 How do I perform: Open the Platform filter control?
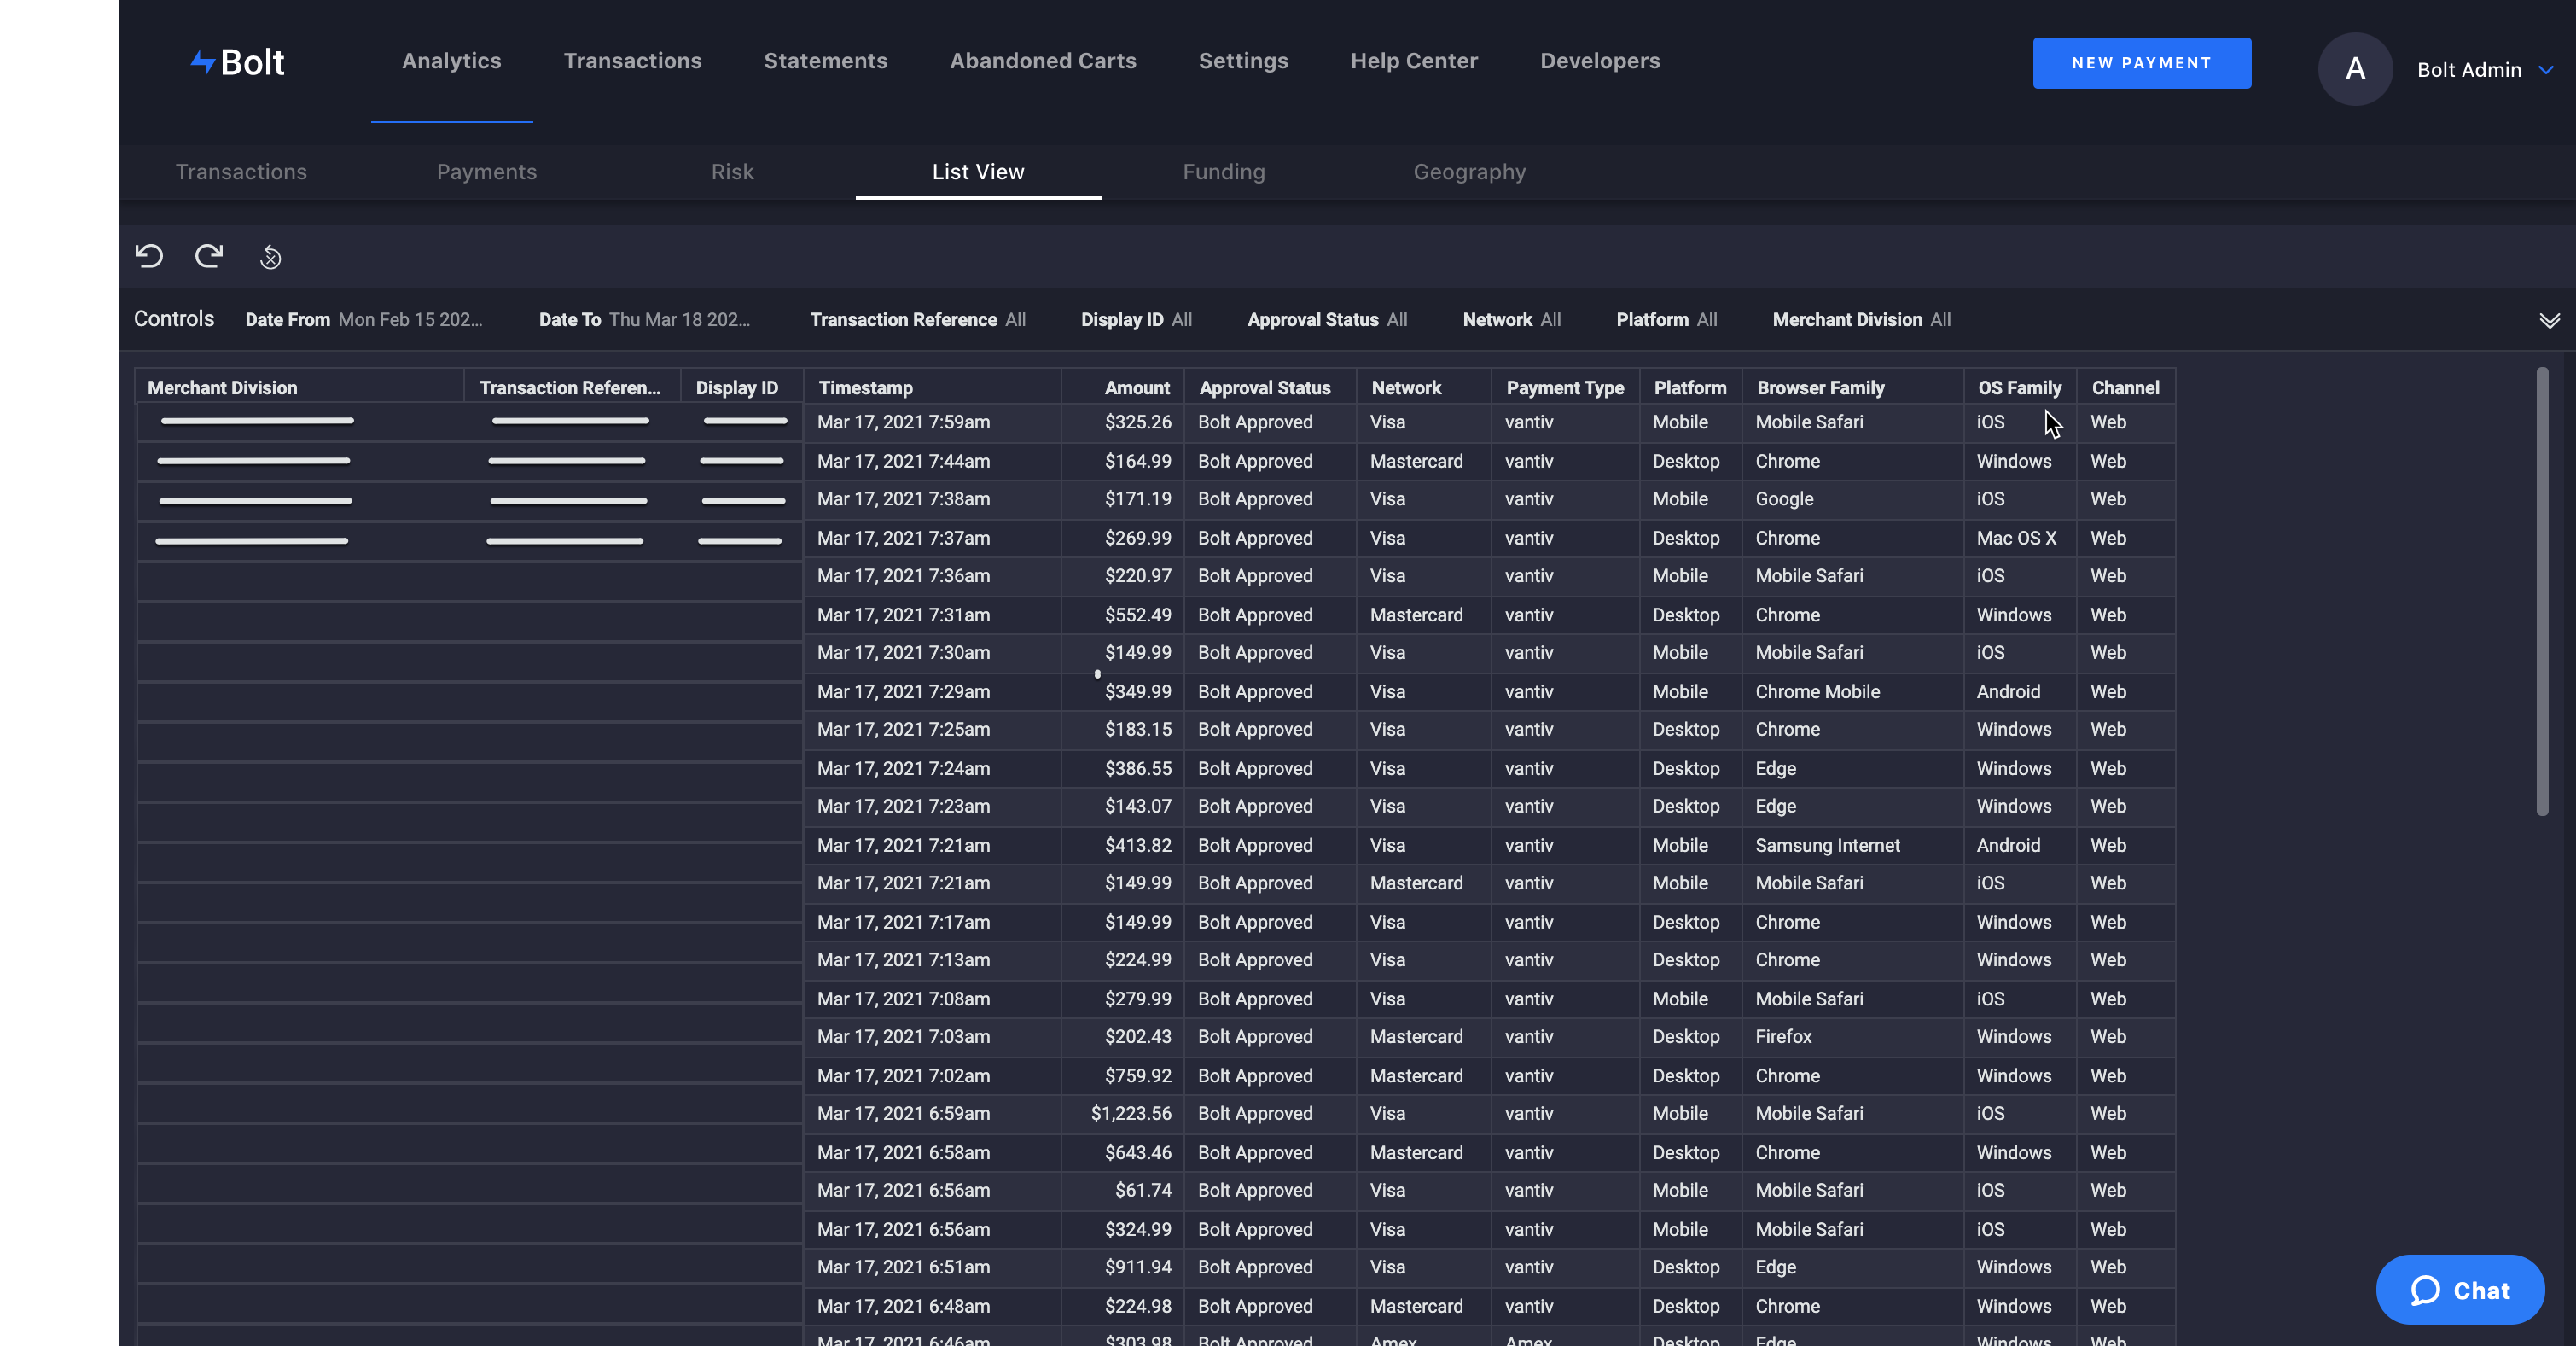click(1666, 319)
